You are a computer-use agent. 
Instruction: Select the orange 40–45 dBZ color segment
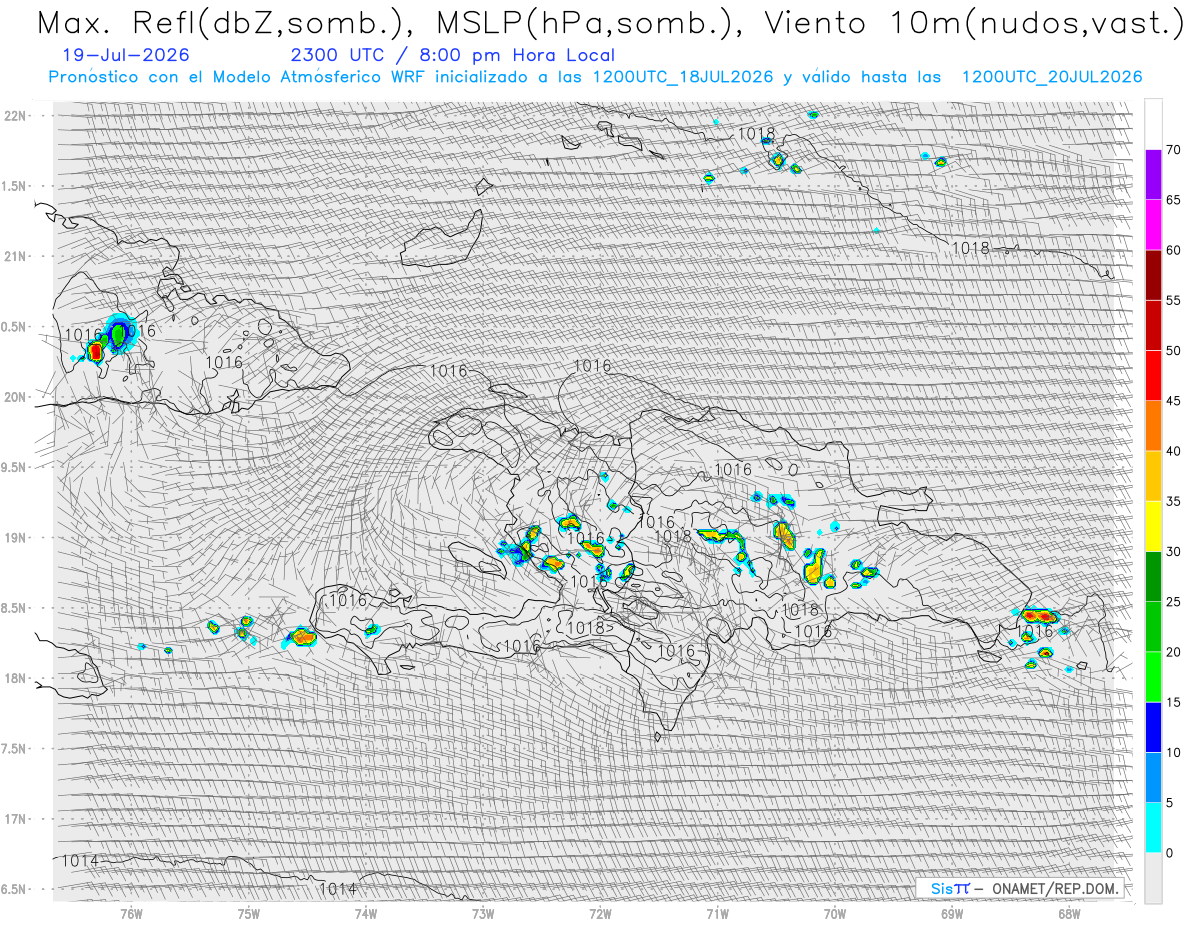tap(1153, 426)
